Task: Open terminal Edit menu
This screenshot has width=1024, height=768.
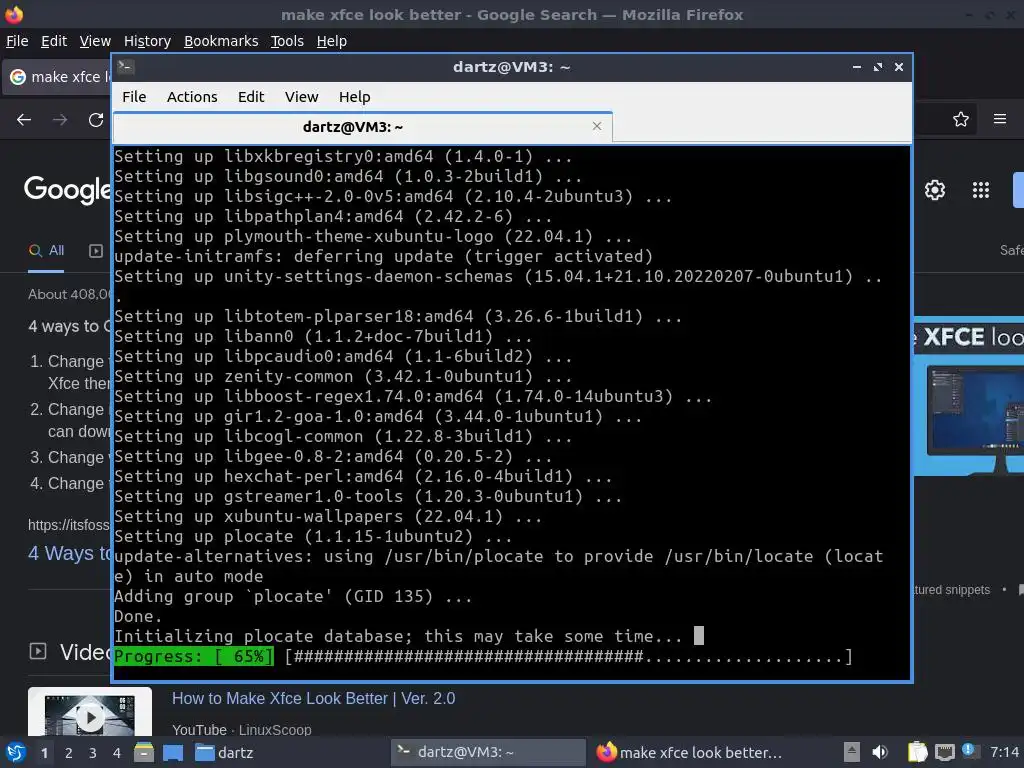Action: [251, 97]
